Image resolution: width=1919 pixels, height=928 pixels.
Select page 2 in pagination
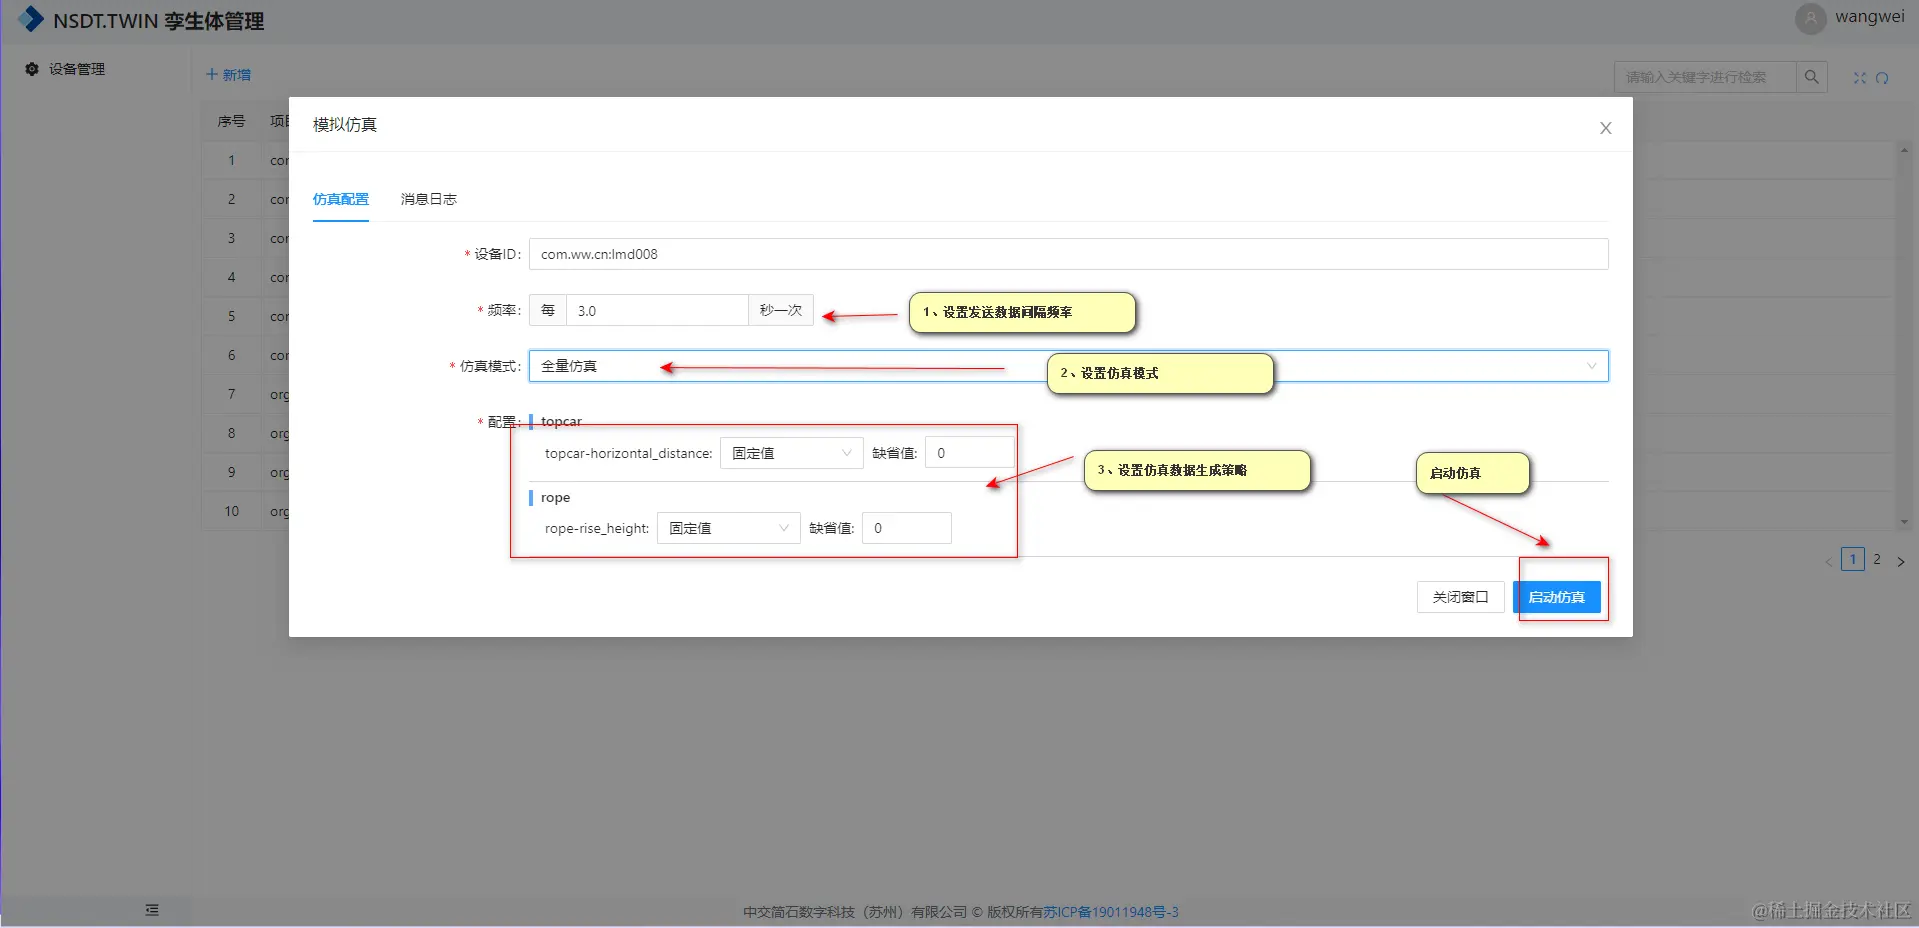(x=1877, y=559)
